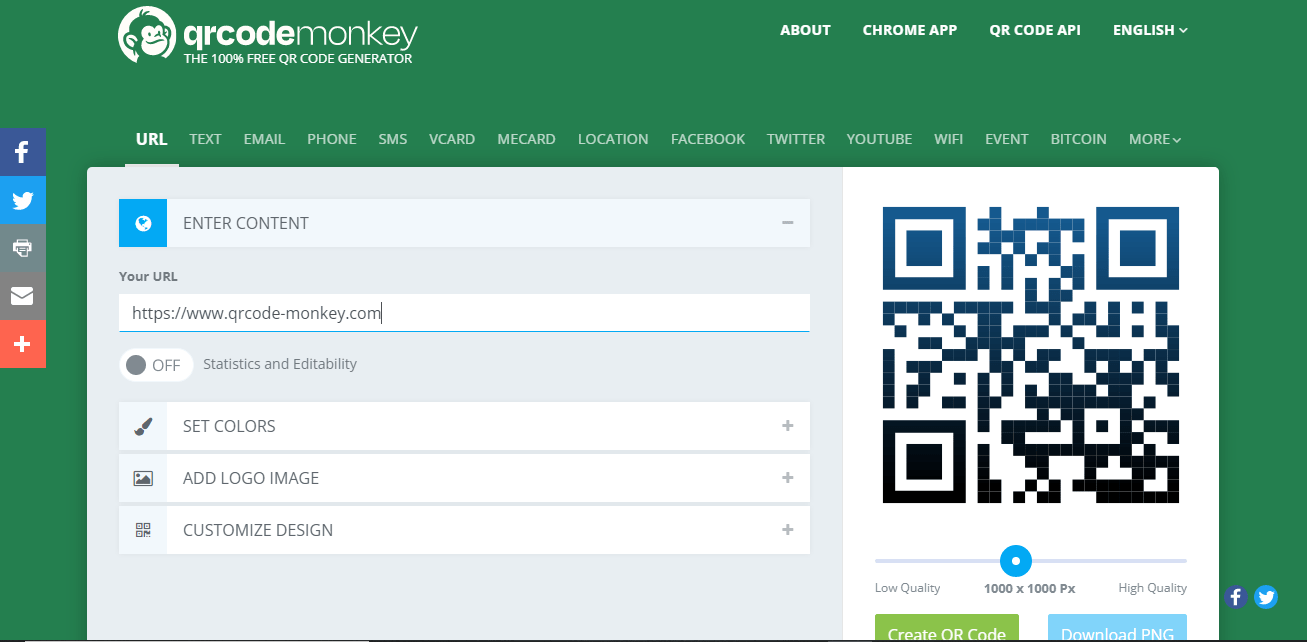Open the About page link
The width and height of the screenshot is (1307, 642).
(x=805, y=30)
